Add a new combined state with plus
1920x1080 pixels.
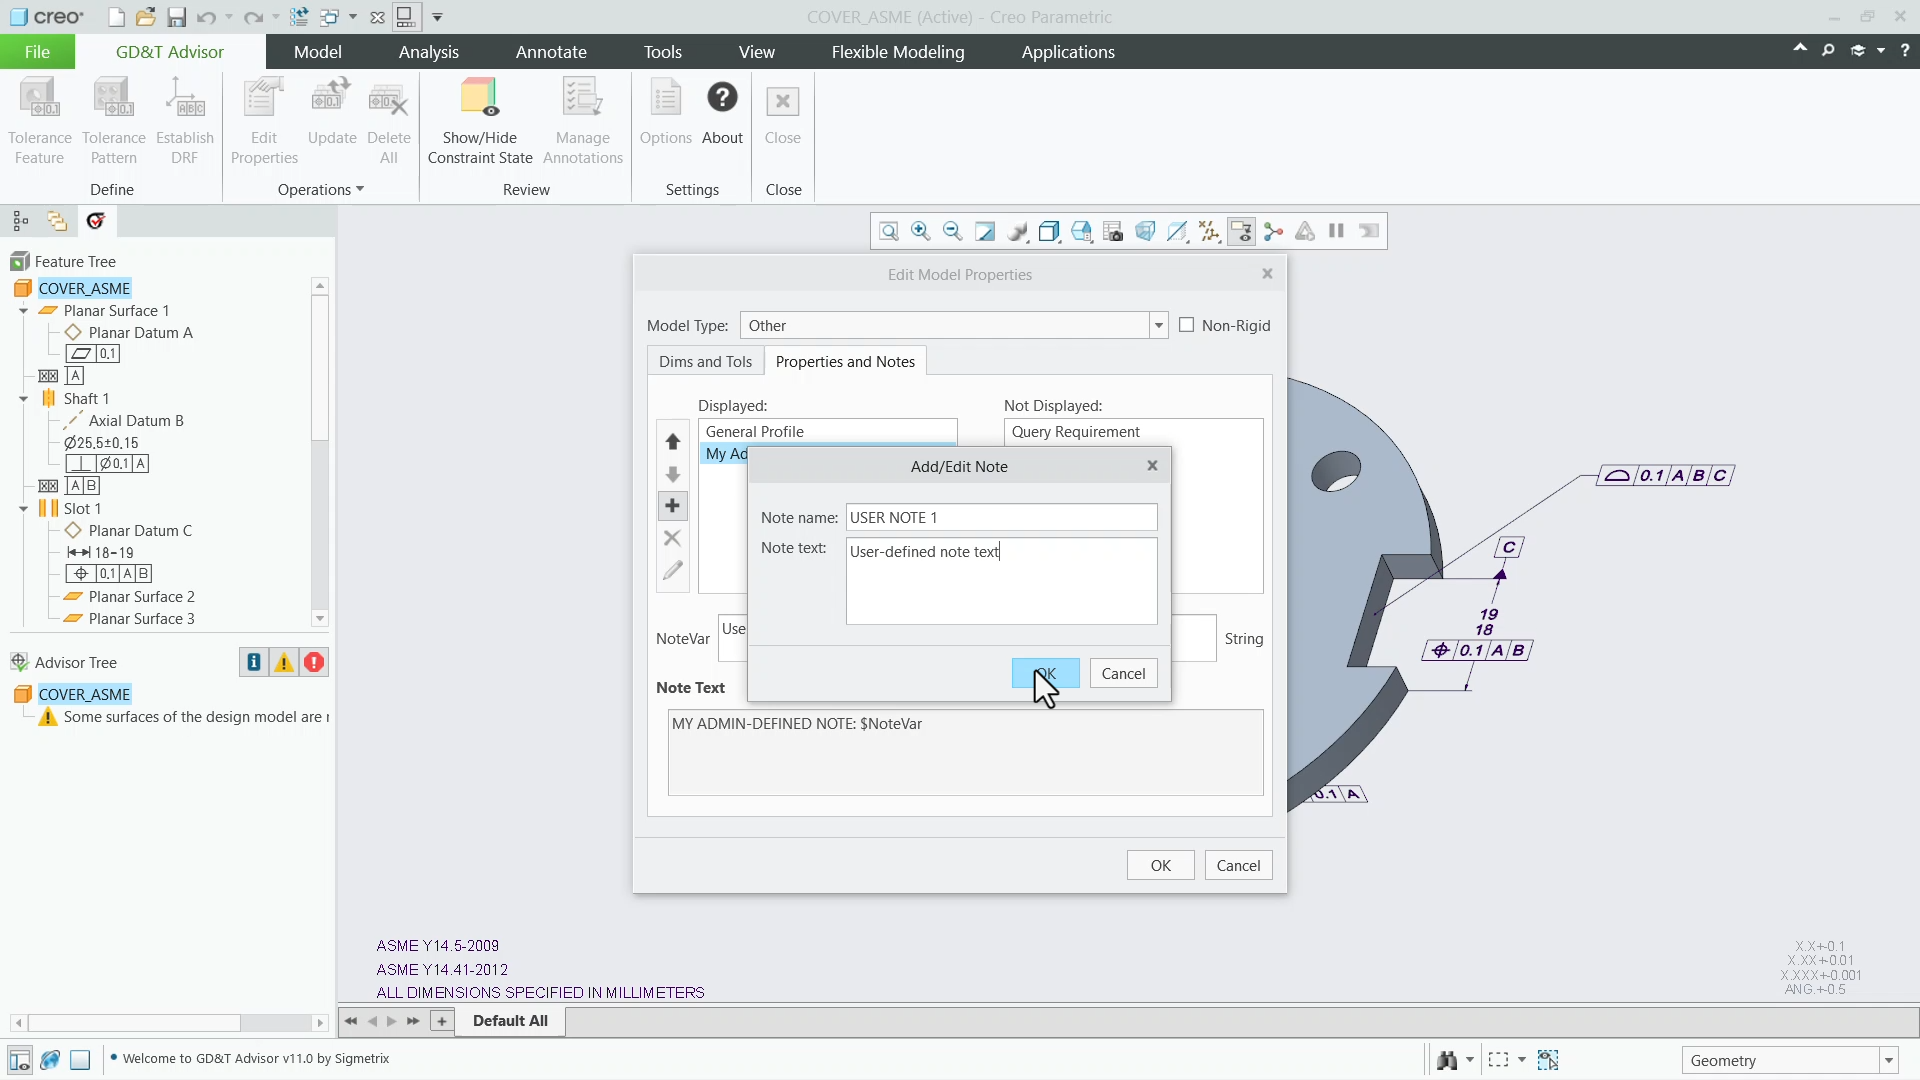441,1021
